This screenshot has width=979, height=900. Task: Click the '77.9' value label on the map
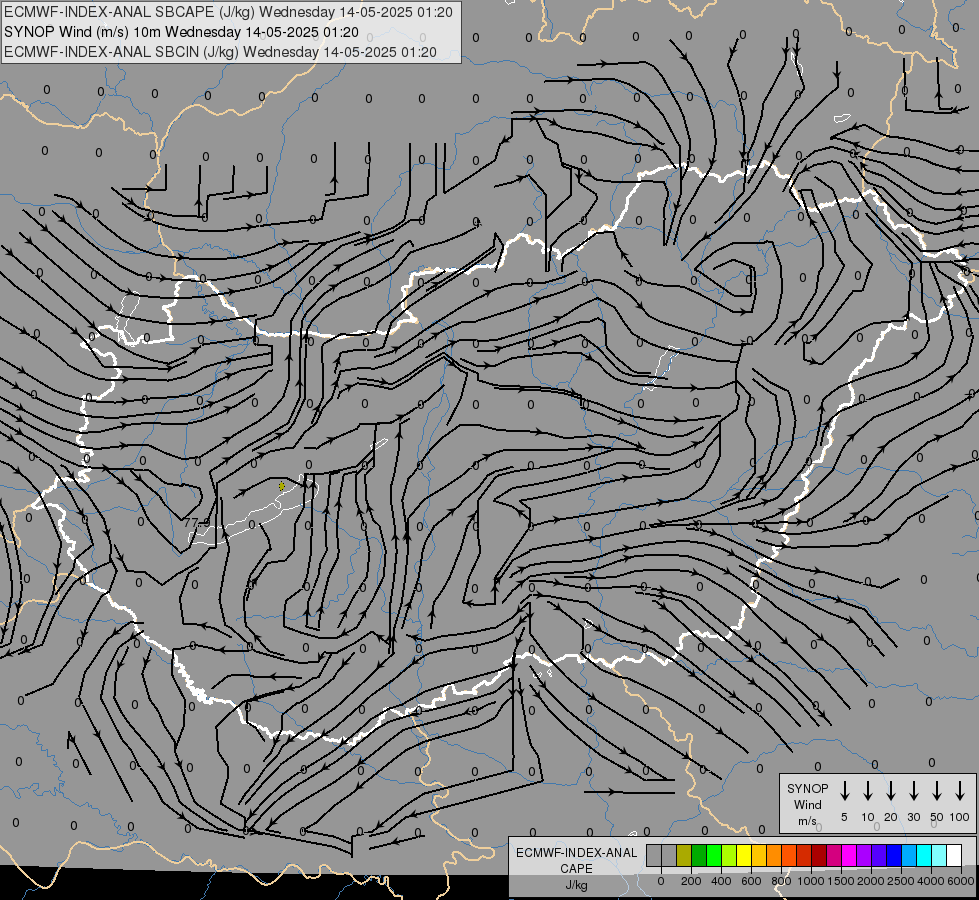[x=197, y=522]
